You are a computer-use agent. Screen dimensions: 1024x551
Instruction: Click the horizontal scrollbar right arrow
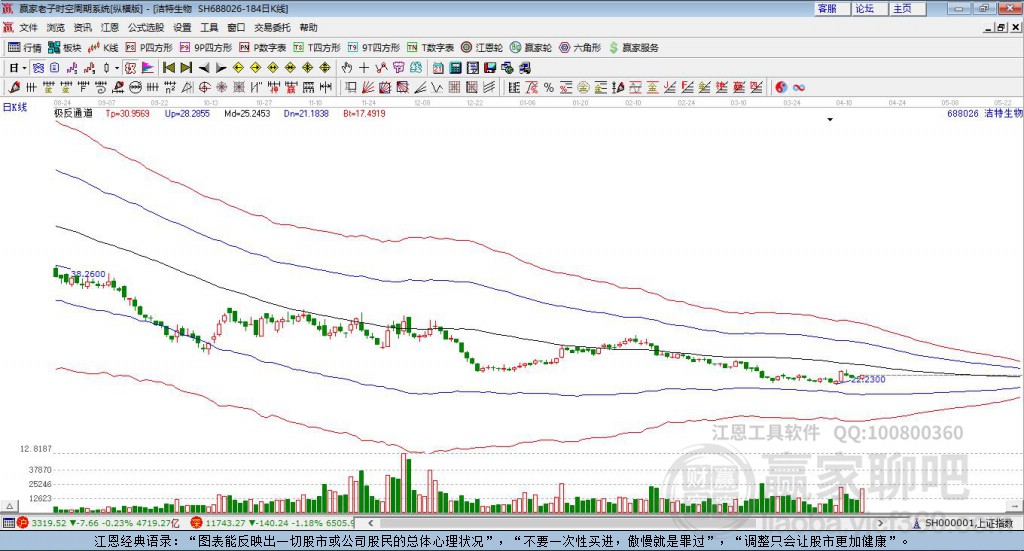(880, 523)
